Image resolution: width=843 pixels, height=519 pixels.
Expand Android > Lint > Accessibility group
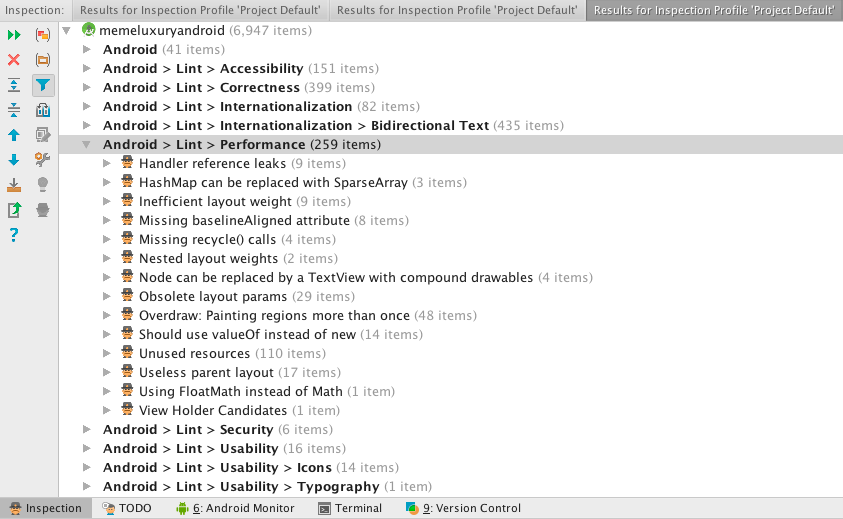pos(87,68)
